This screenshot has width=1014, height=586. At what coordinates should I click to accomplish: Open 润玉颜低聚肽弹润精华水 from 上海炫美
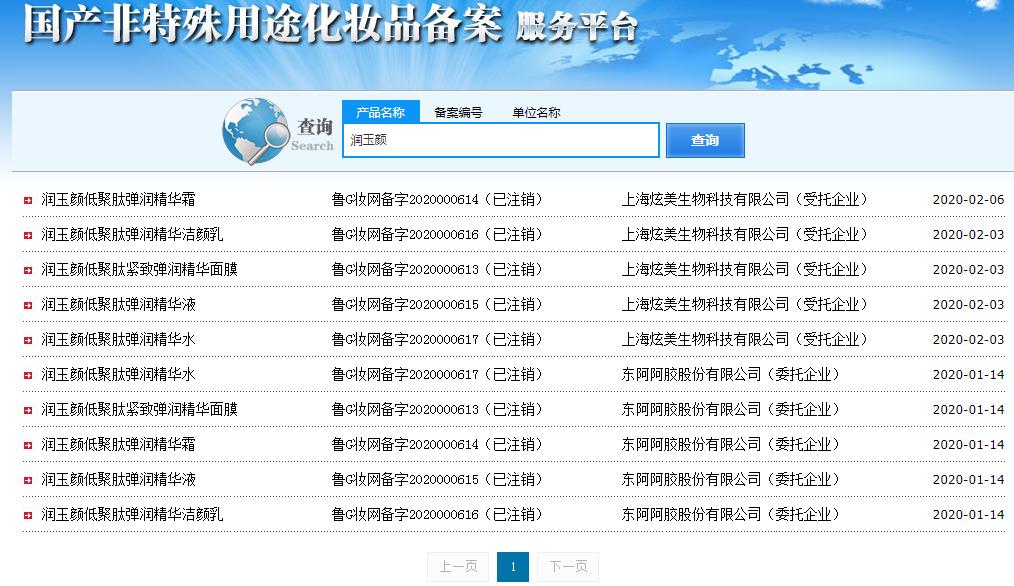point(118,339)
